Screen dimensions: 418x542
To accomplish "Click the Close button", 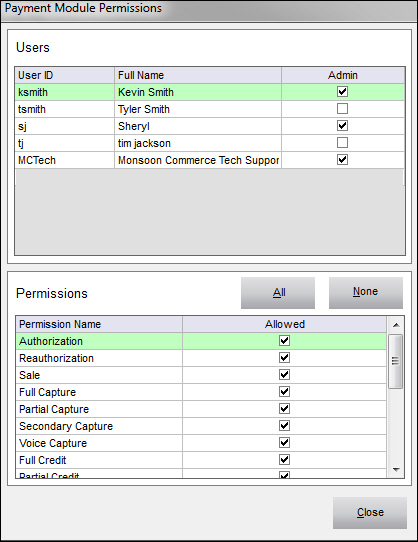I will [370, 513].
